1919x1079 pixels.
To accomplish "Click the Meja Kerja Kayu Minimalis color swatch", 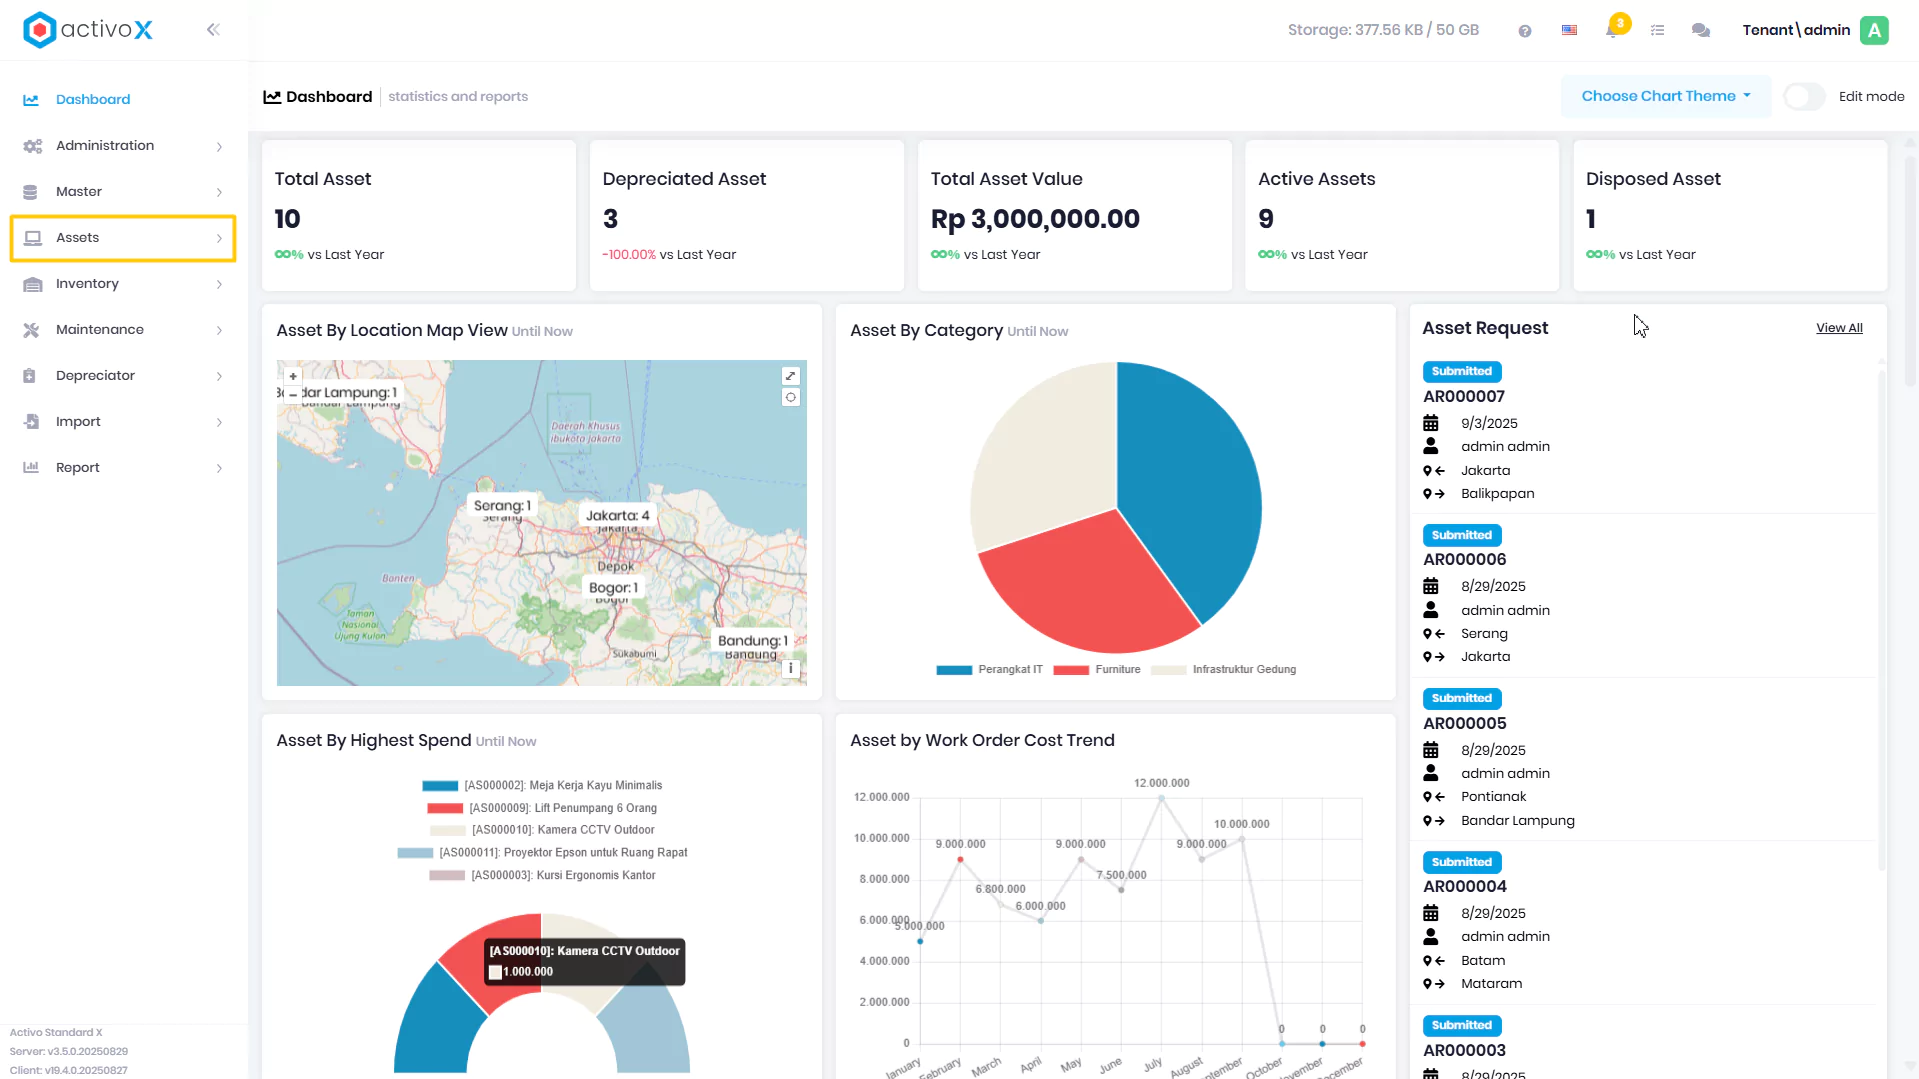I will coord(440,786).
